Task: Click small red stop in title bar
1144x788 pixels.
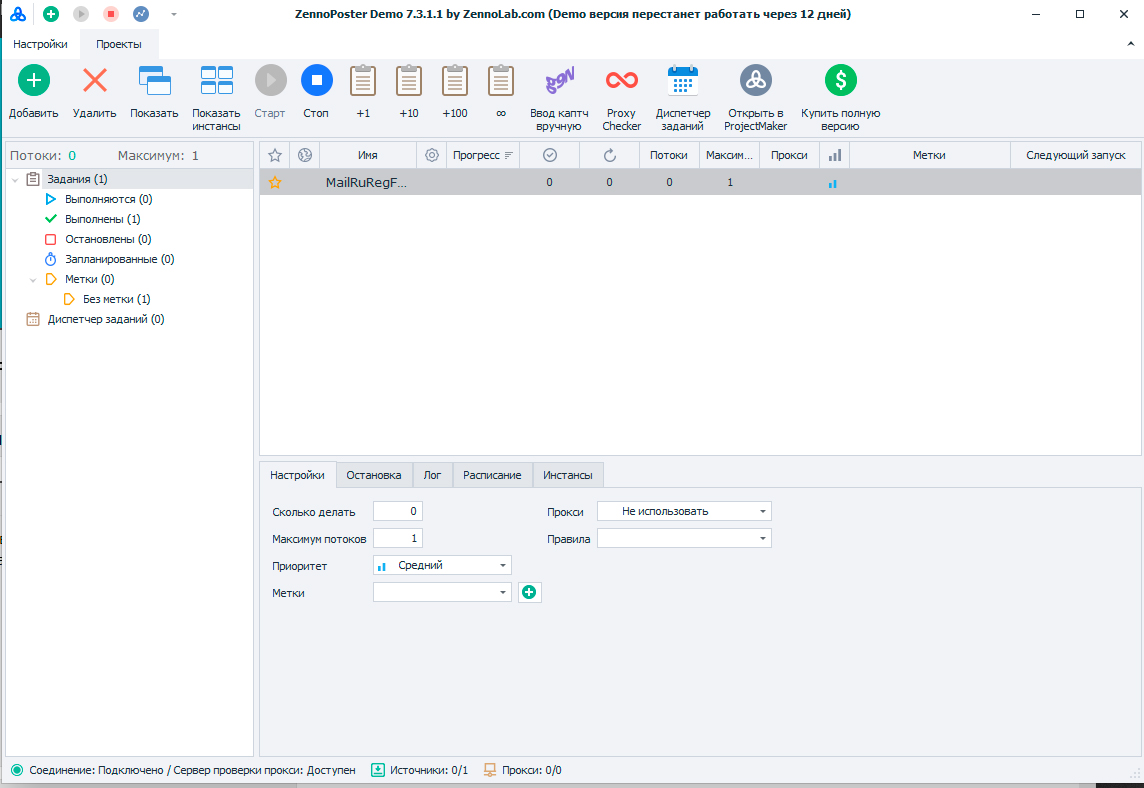Action: 111,14
